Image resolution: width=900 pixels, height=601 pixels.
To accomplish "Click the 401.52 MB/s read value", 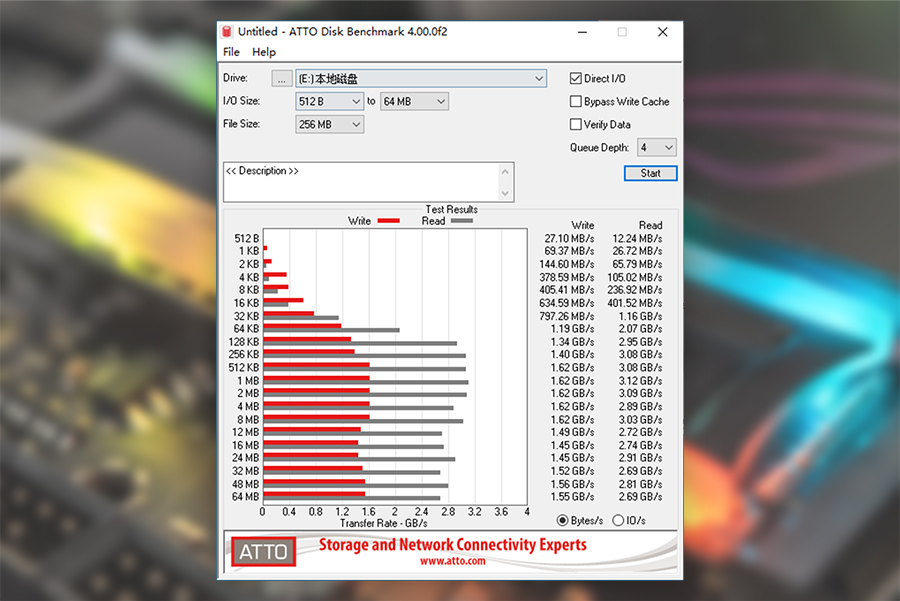I will tap(635, 303).
